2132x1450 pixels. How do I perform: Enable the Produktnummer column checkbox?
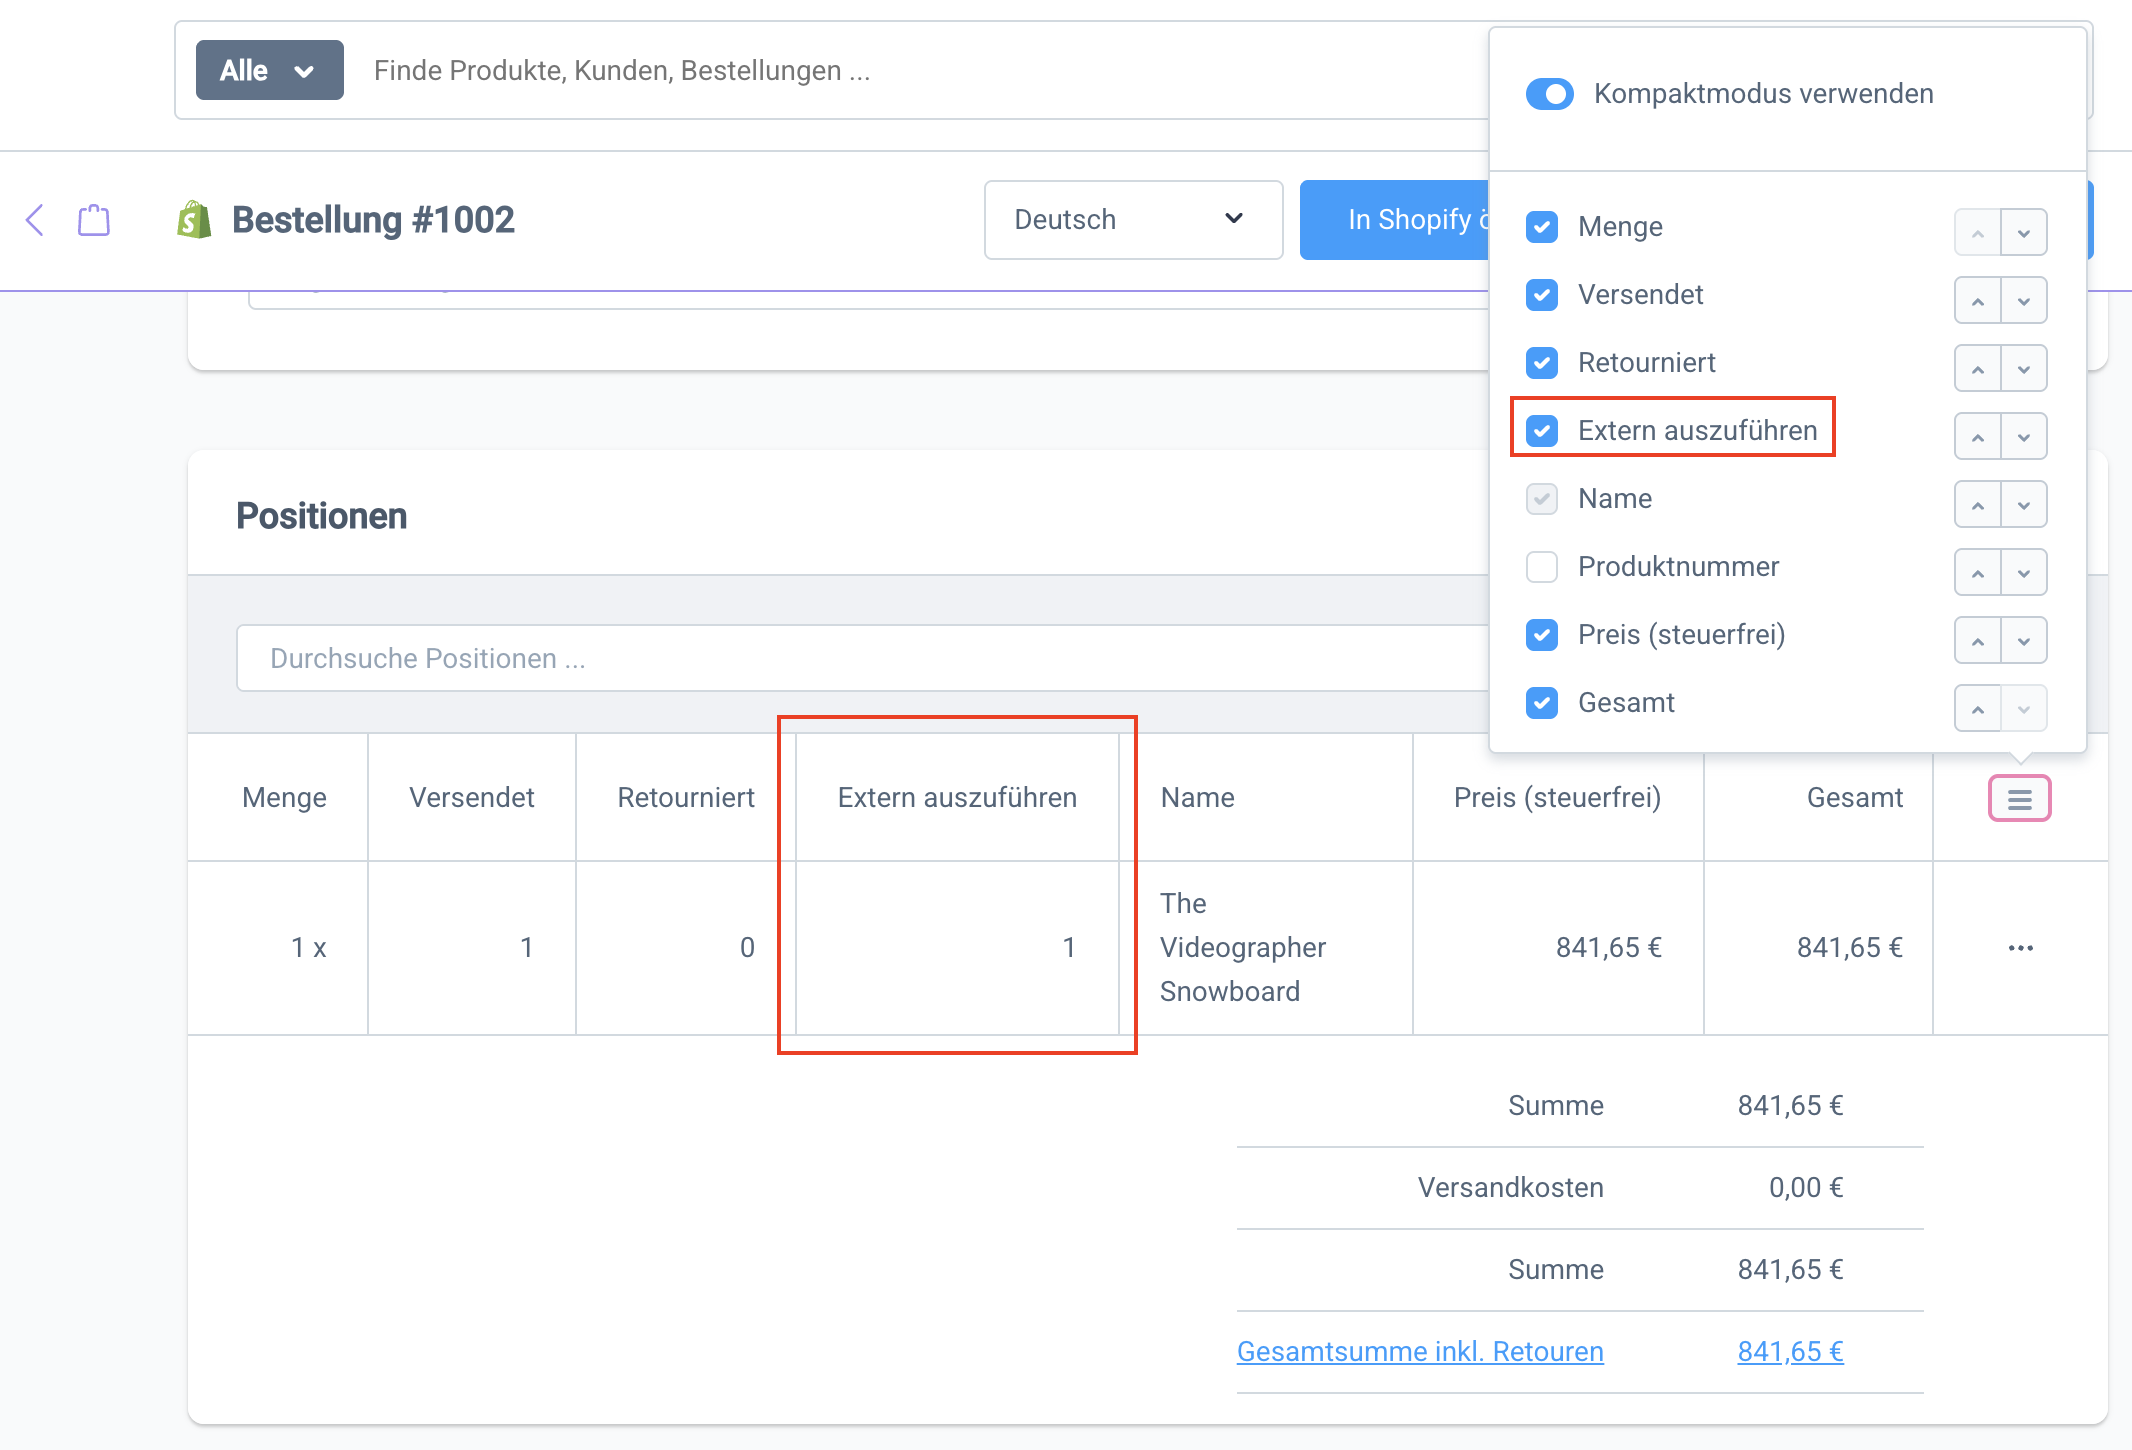(1542, 567)
